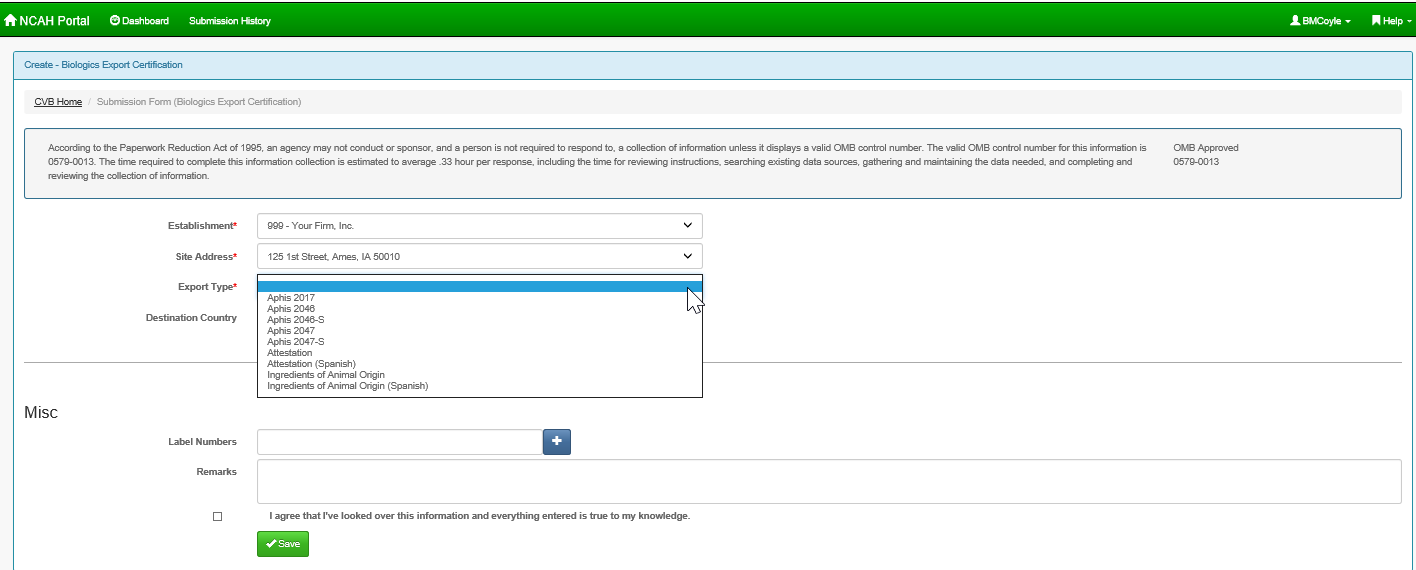Viewport: 1416px width, 570px height.
Task: Select Ingredients of Animal Origin (Spanish)
Action: pyautogui.click(x=347, y=386)
